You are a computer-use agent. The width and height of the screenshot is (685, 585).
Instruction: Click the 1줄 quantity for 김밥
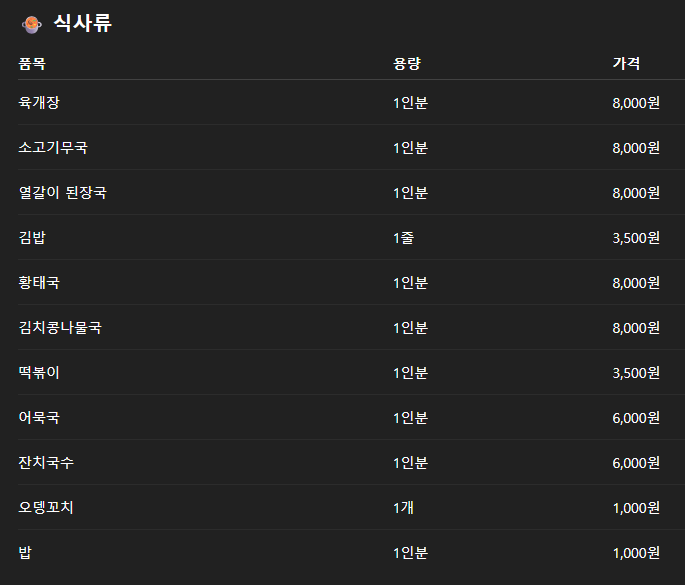pyautogui.click(x=403, y=238)
